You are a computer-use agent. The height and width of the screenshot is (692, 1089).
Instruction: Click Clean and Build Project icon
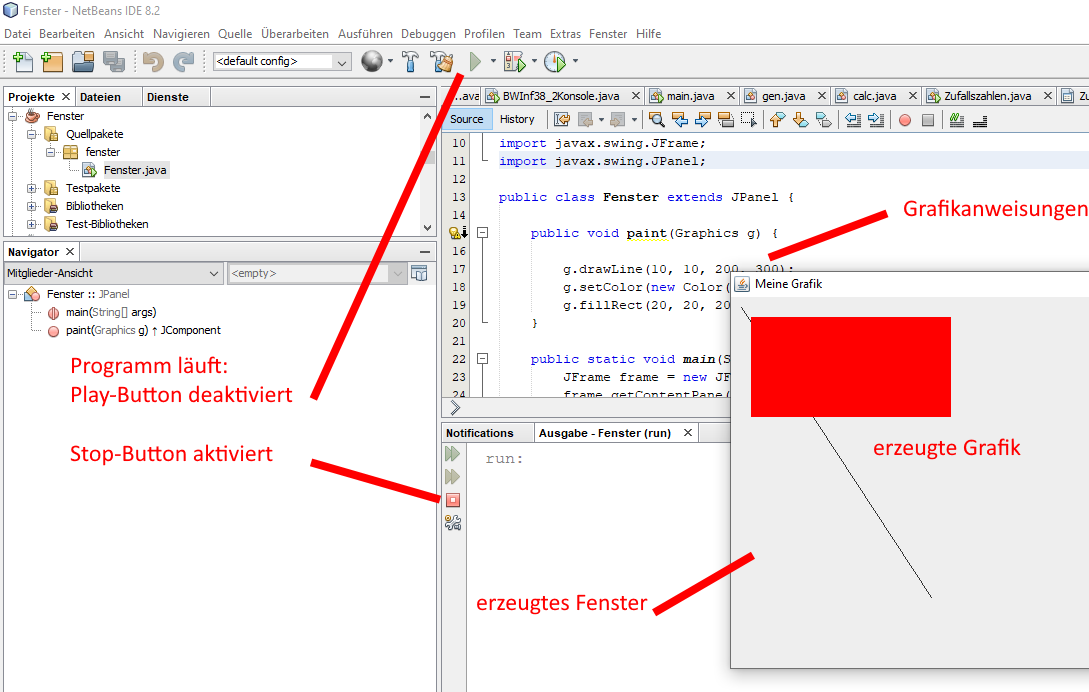tap(442, 62)
